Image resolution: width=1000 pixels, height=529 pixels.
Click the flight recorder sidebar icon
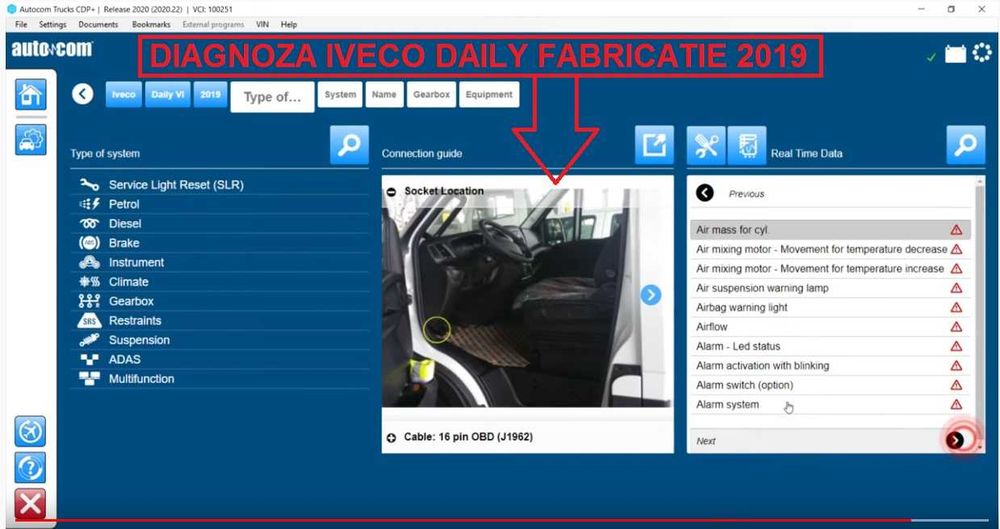30,432
